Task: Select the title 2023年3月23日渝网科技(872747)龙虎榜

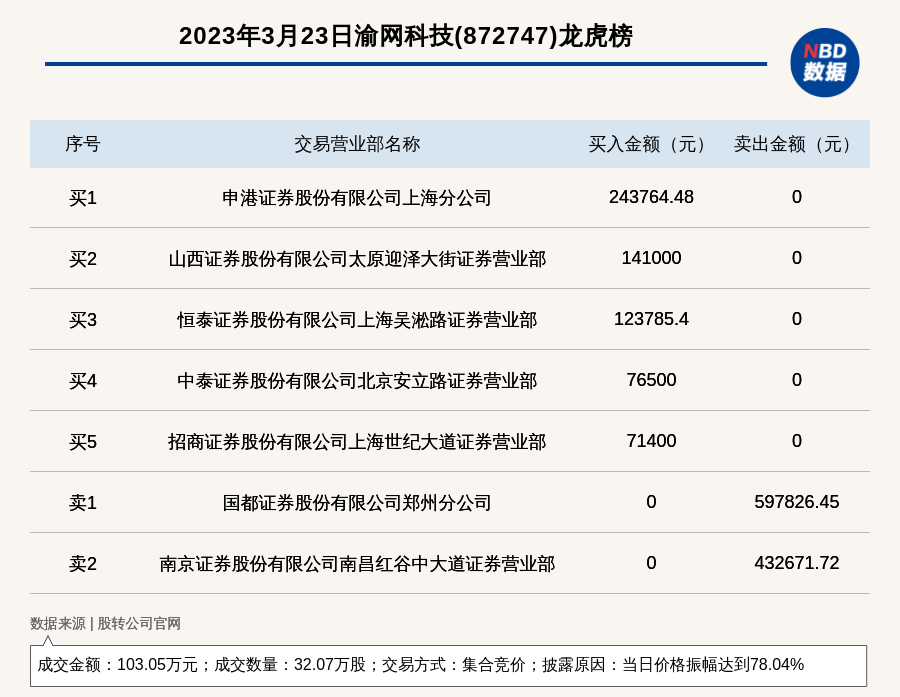Action: click(x=405, y=36)
